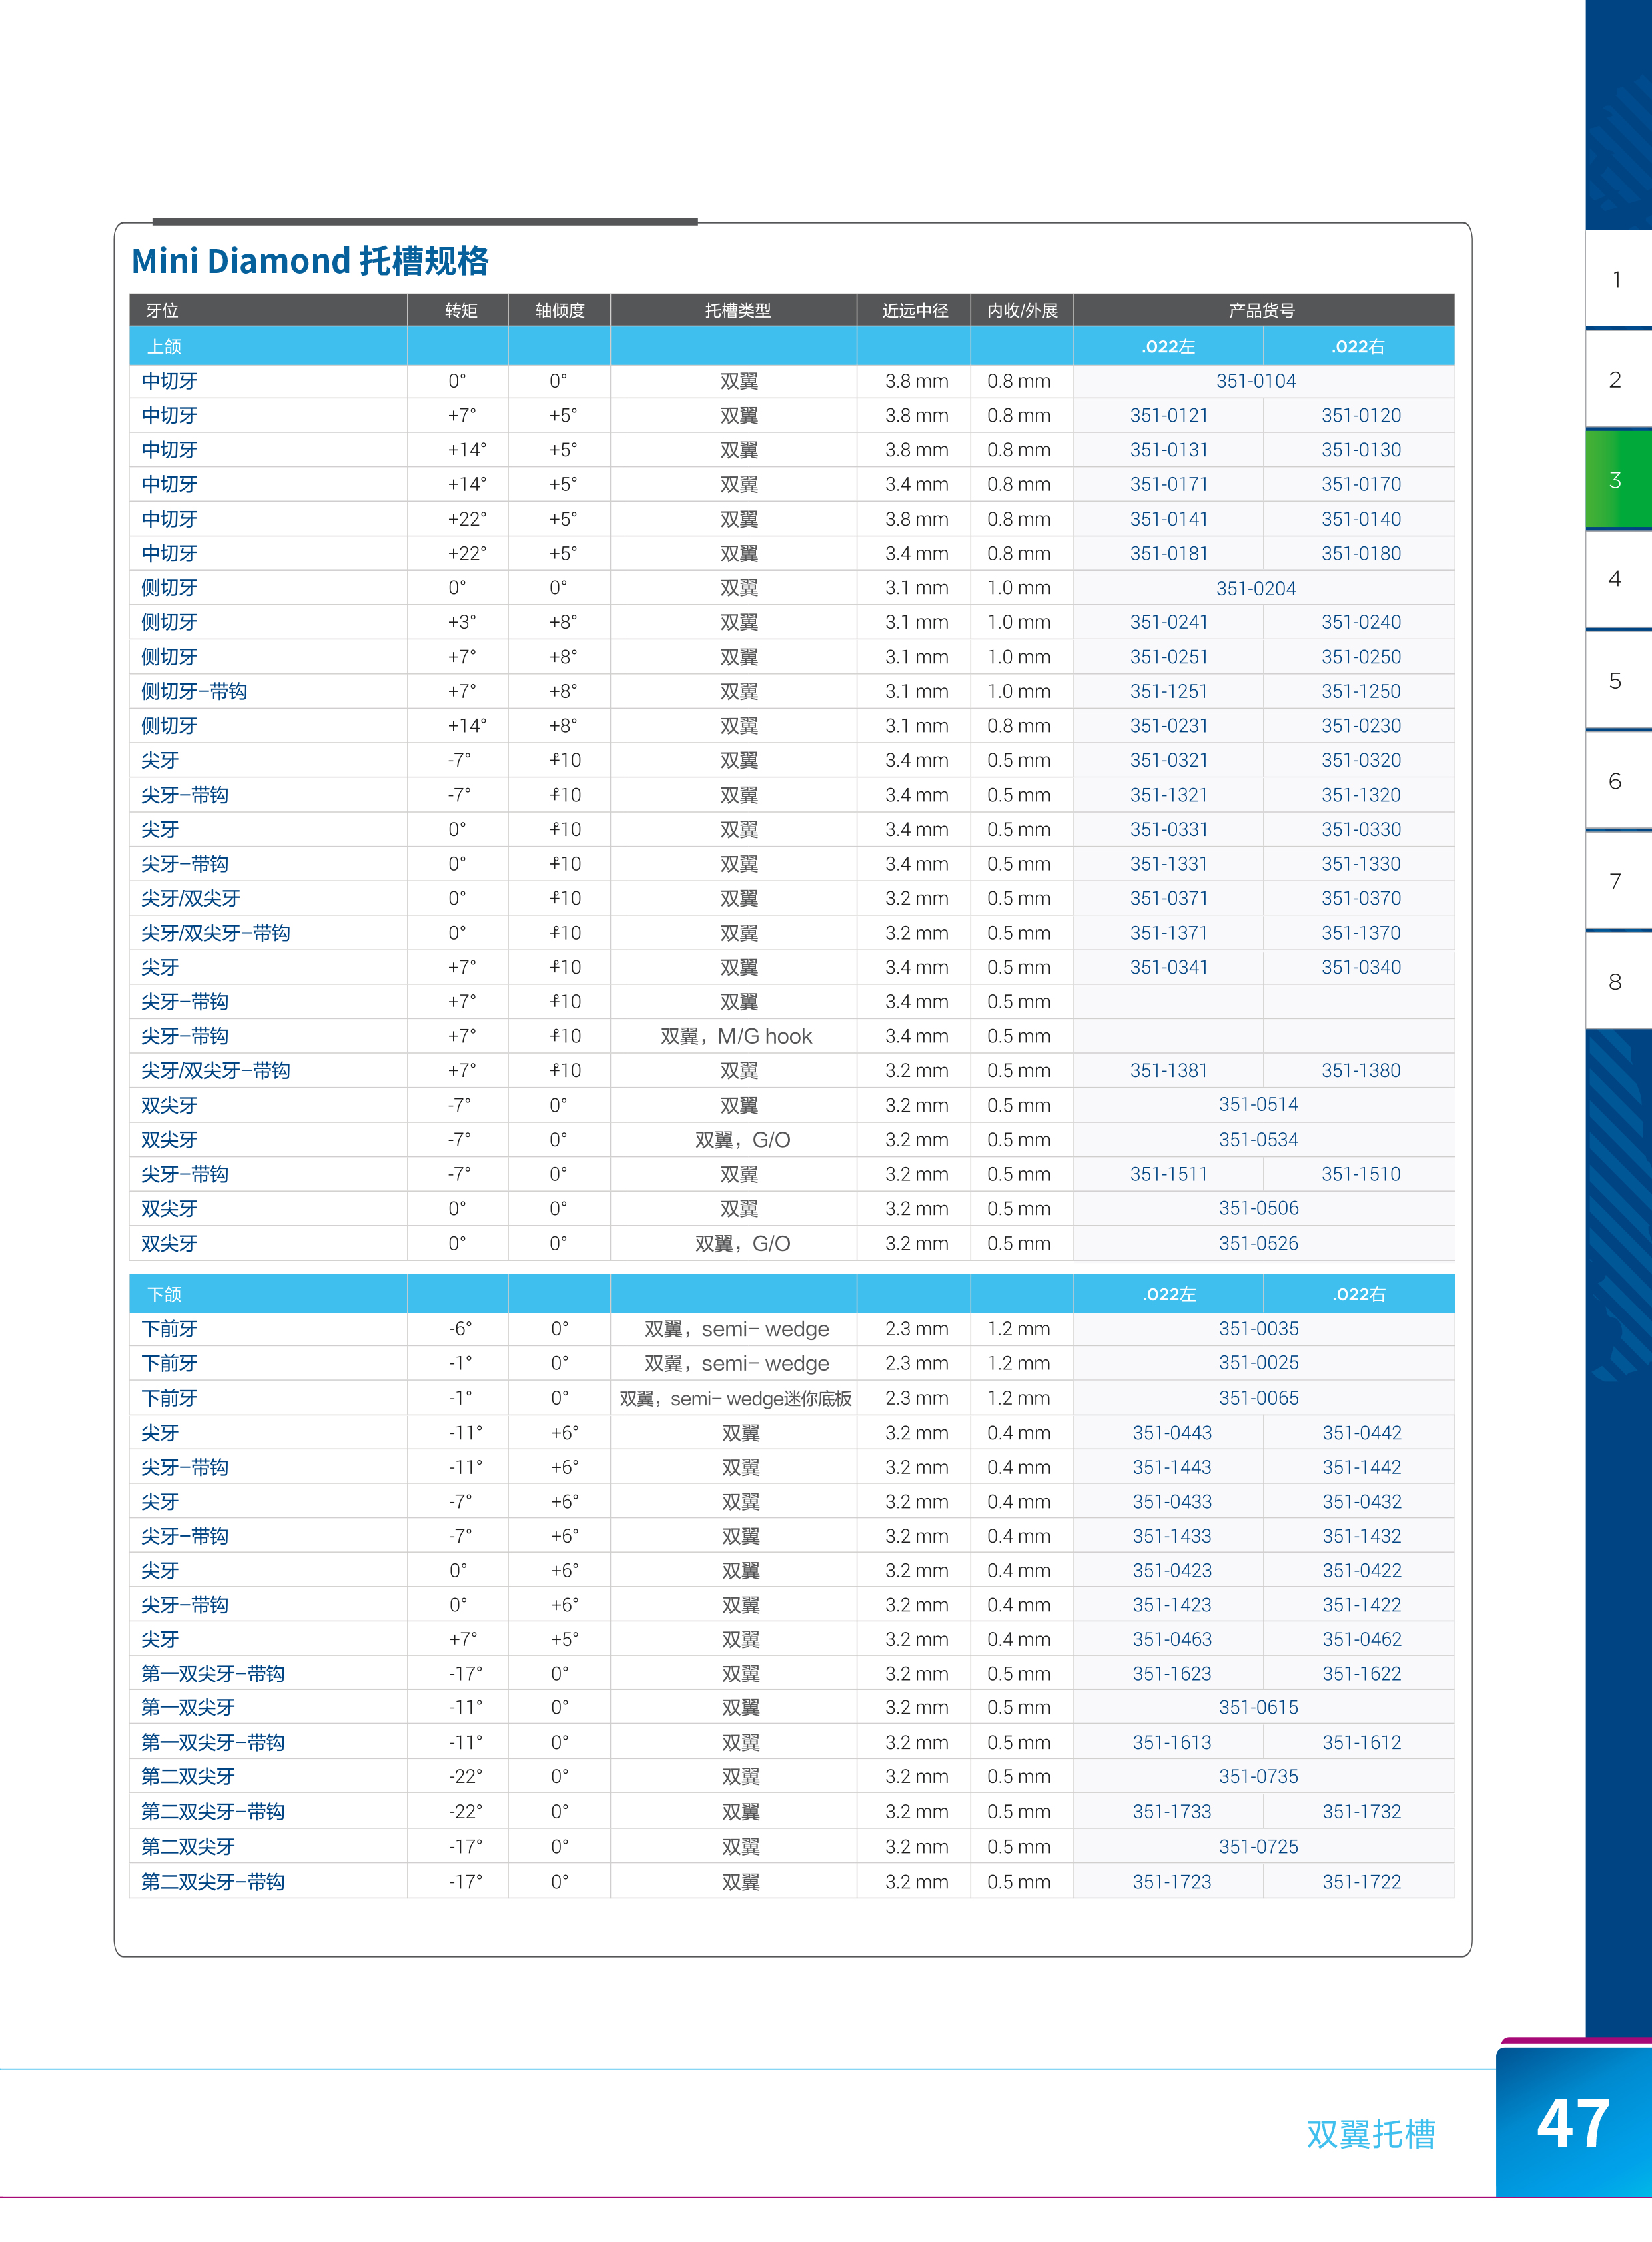This screenshot has width=1652, height=2242.
Task: Click product number 351-0121
Action: (1169, 415)
